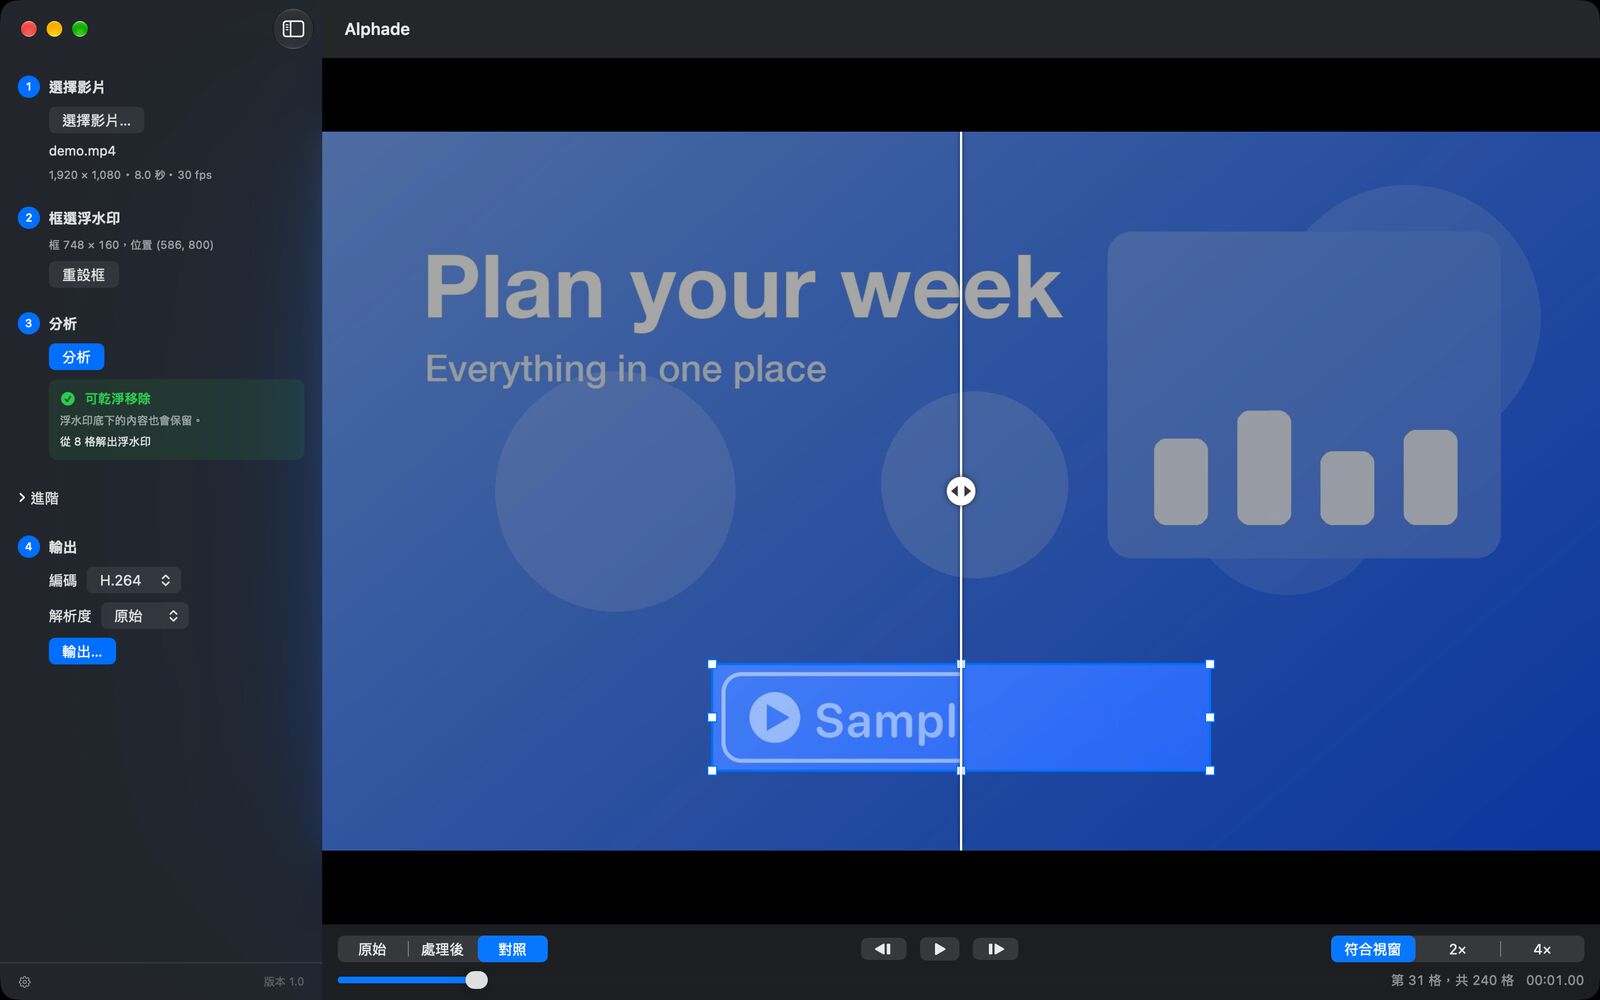The height and width of the screenshot is (1000, 1600).
Task: Step back one frame
Action: [x=883, y=949]
